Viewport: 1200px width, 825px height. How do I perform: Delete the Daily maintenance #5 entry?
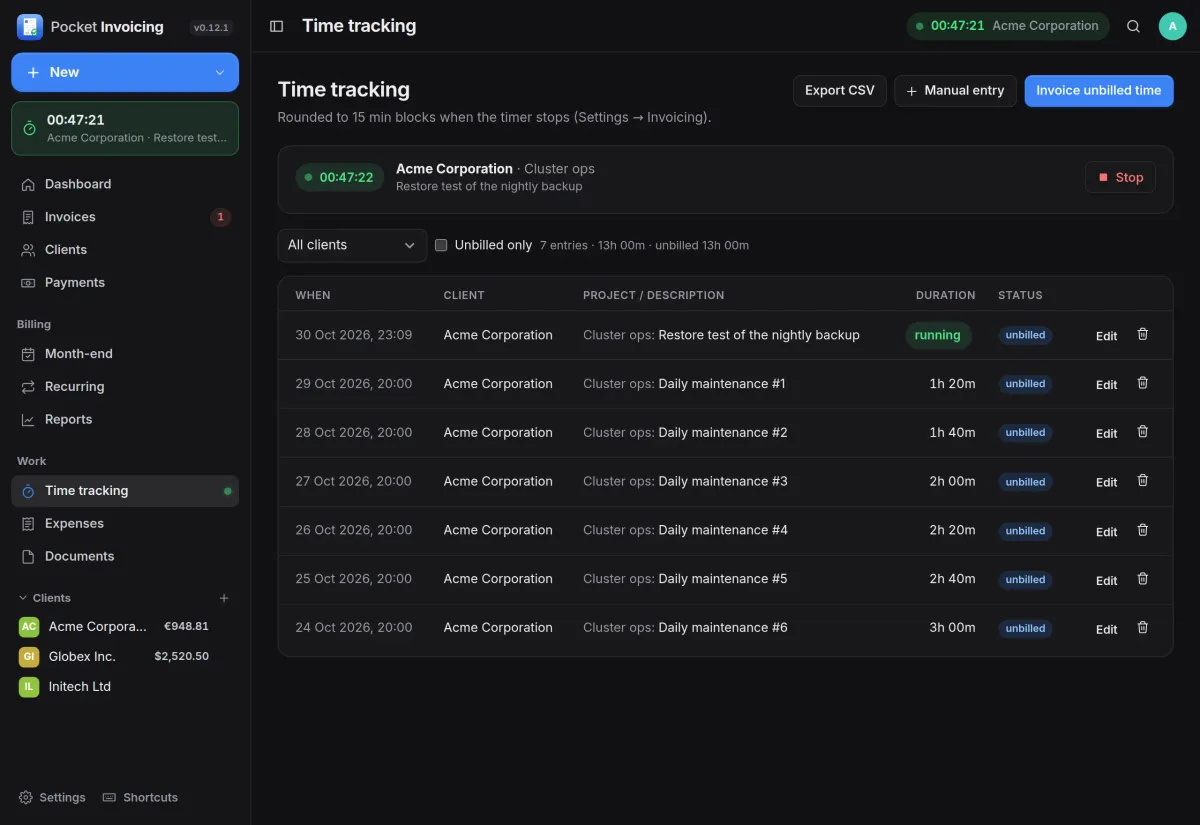tap(1143, 579)
